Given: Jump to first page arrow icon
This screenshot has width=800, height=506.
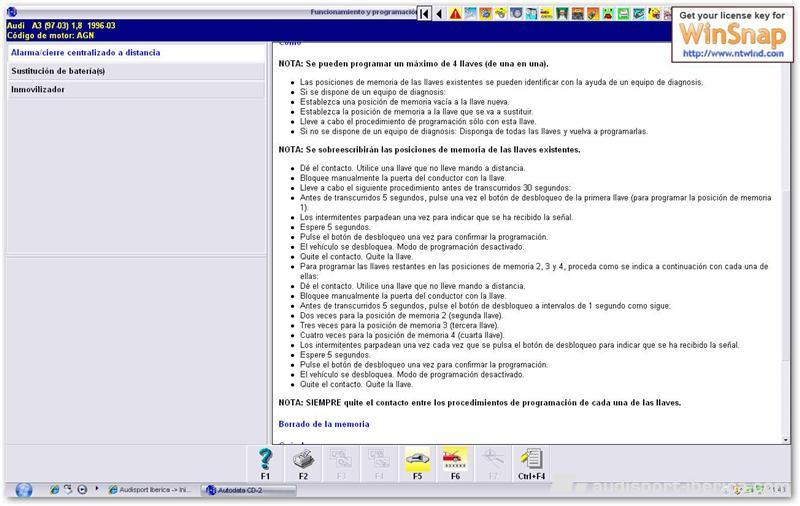Looking at the screenshot, I should [424, 14].
